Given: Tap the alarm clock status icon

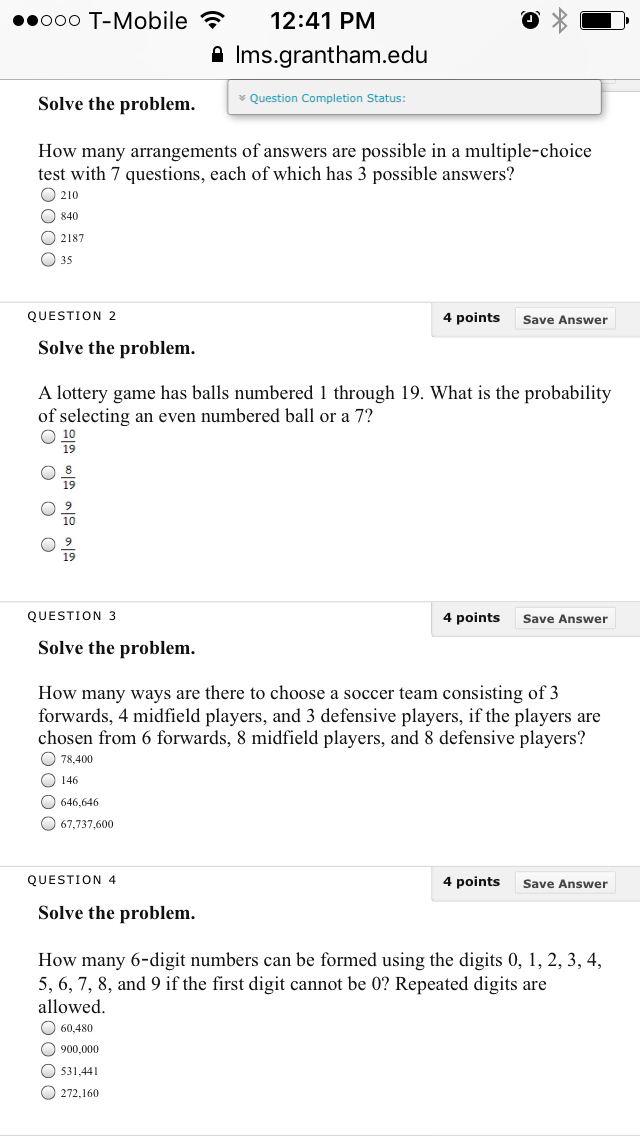Looking at the screenshot, I should pyautogui.click(x=530, y=21).
